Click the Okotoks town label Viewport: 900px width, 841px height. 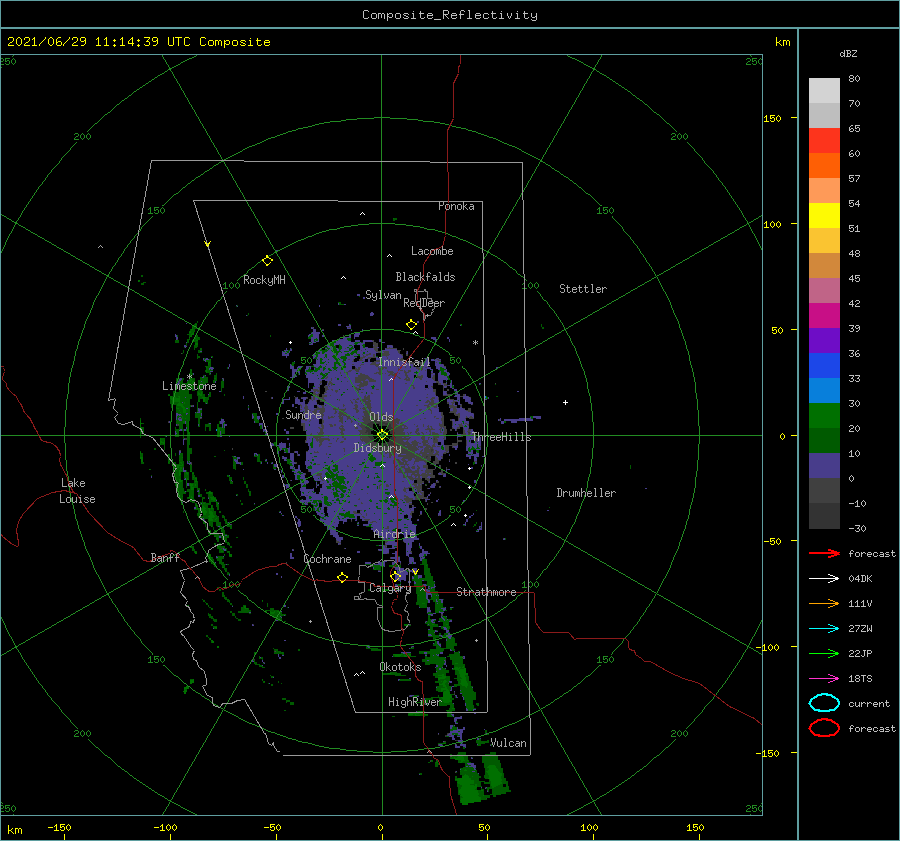coord(400,667)
